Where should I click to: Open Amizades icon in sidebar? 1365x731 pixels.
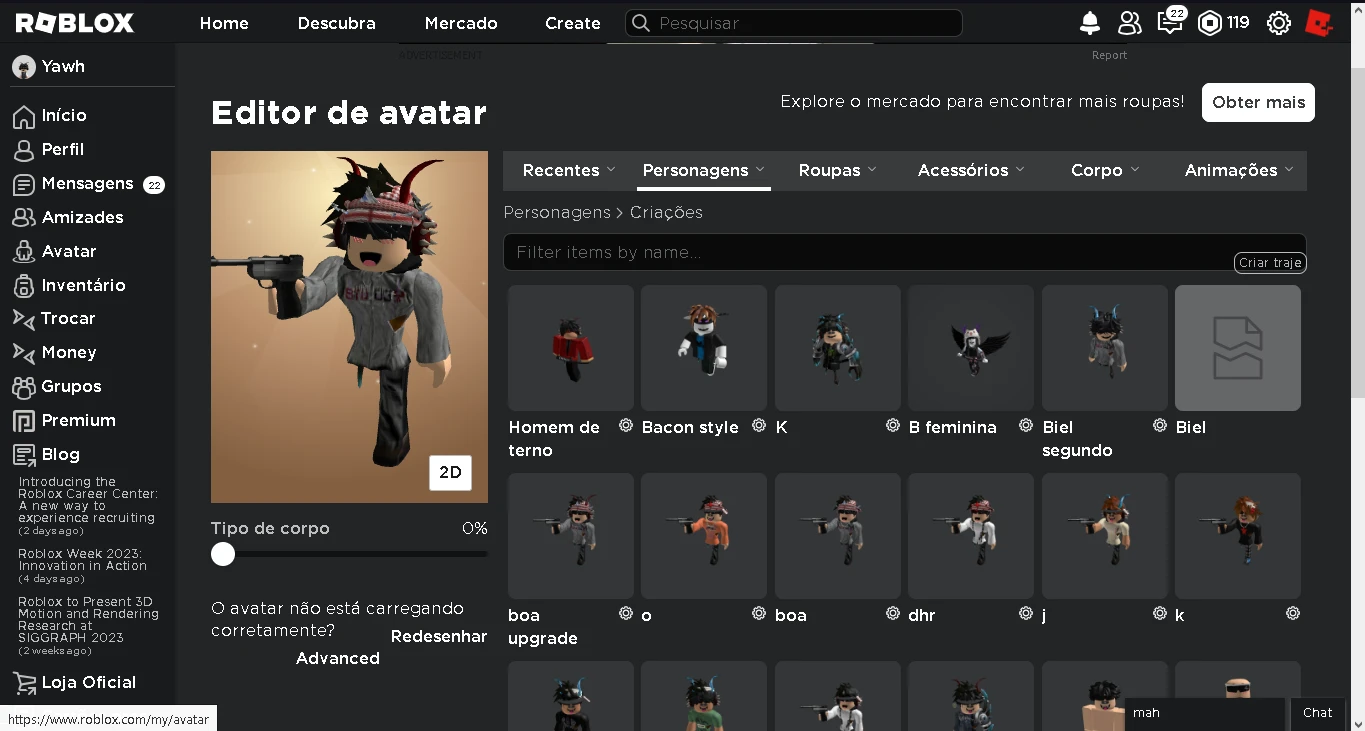24,218
